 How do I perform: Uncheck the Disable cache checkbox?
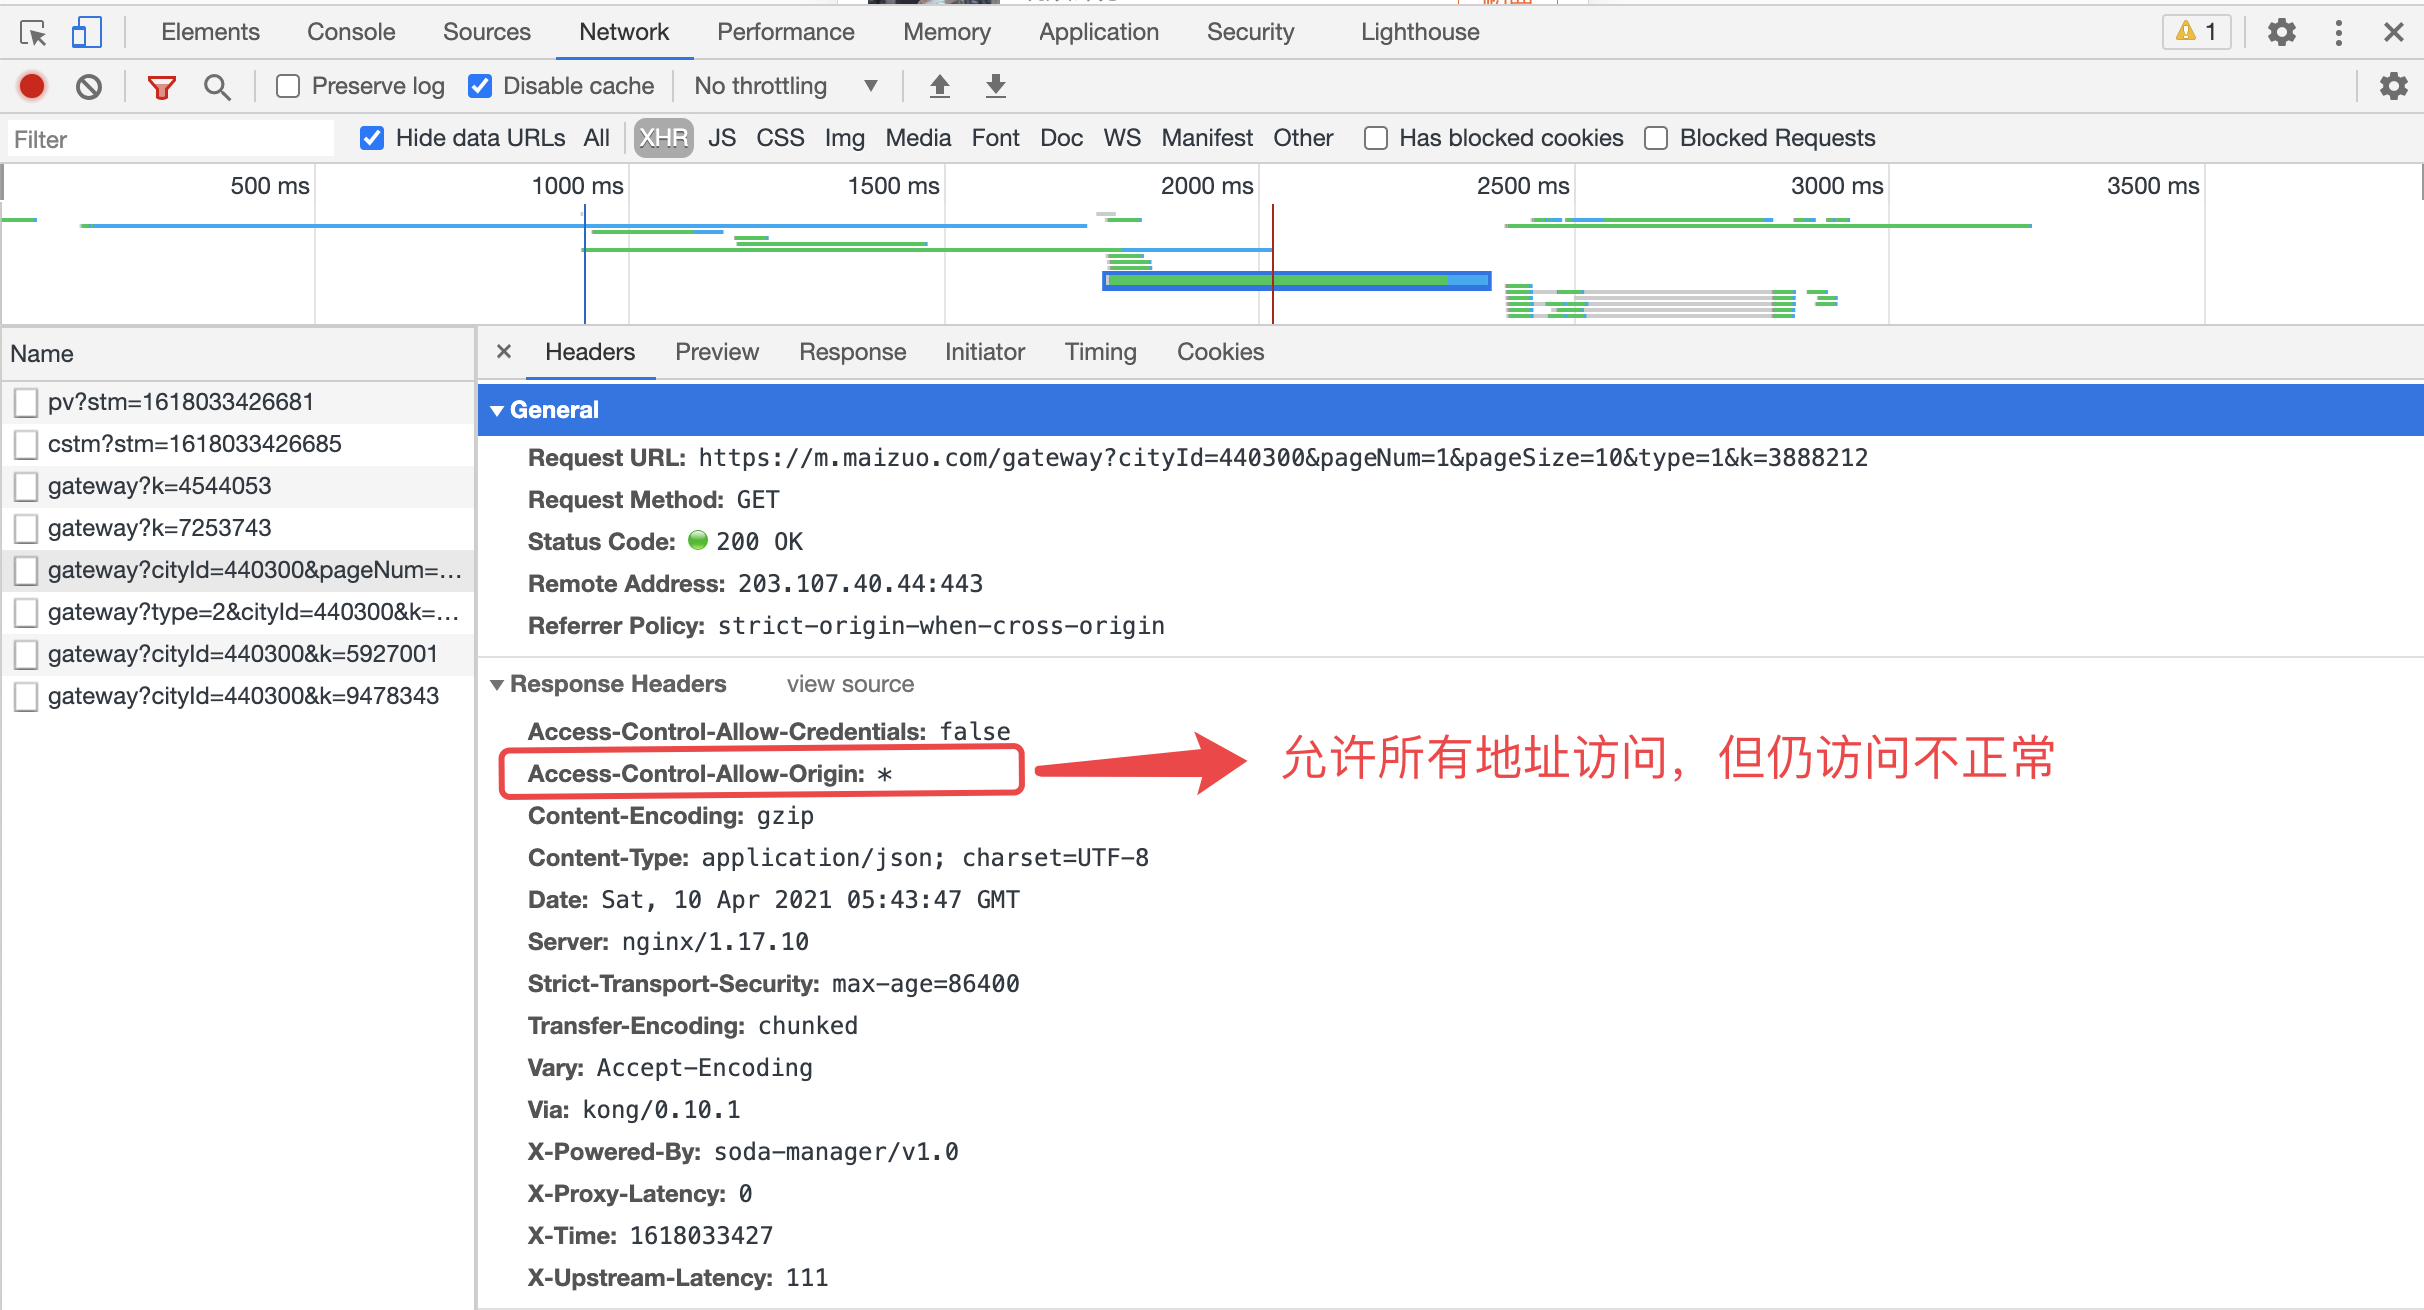tap(480, 87)
